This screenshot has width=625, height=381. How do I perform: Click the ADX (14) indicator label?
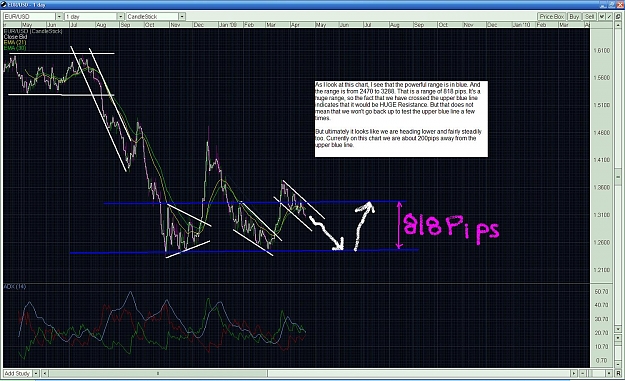pyautogui.click(x=15, y=286)
